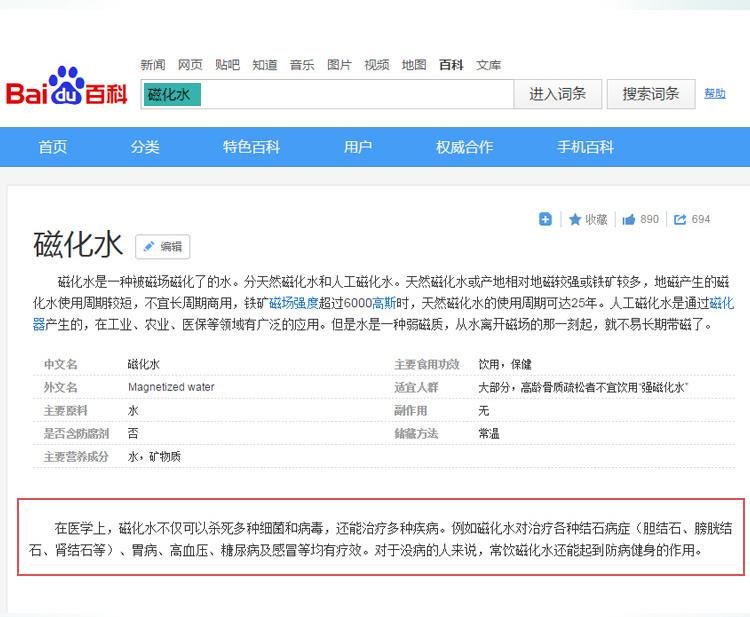Go to 首页 in blue navigation bar
The width and height of the screenshot is (750, 617).
pyautogui.click(x=53, y=147)
